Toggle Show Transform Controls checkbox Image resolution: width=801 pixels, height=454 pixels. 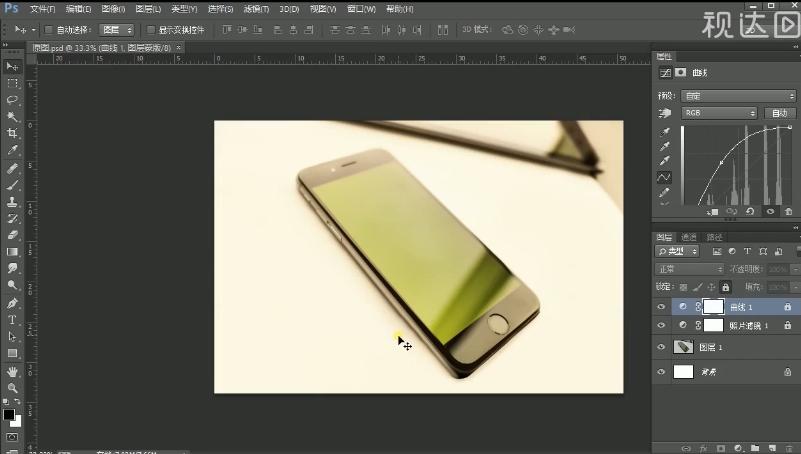coord(150,30)
